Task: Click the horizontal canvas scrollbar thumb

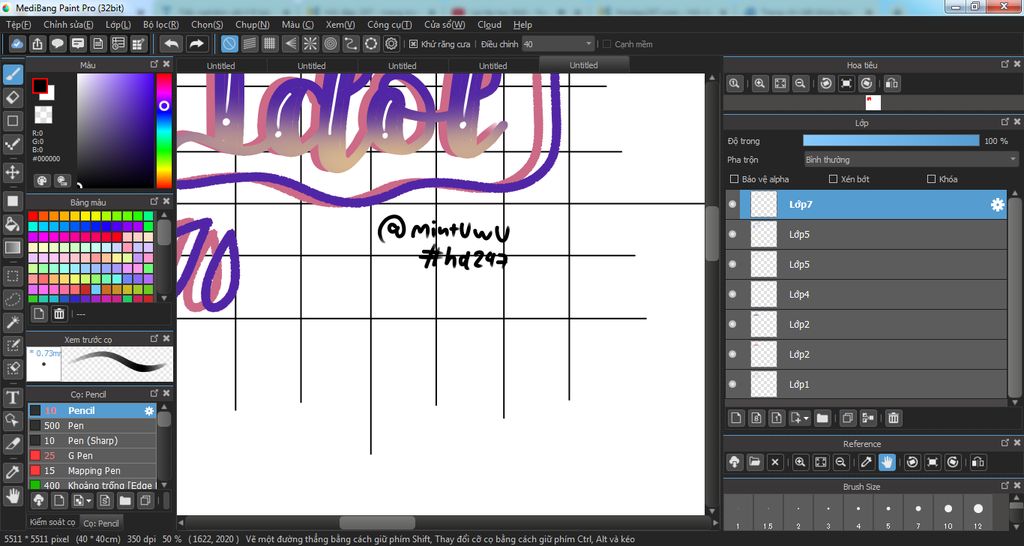Action: (377, 522)
